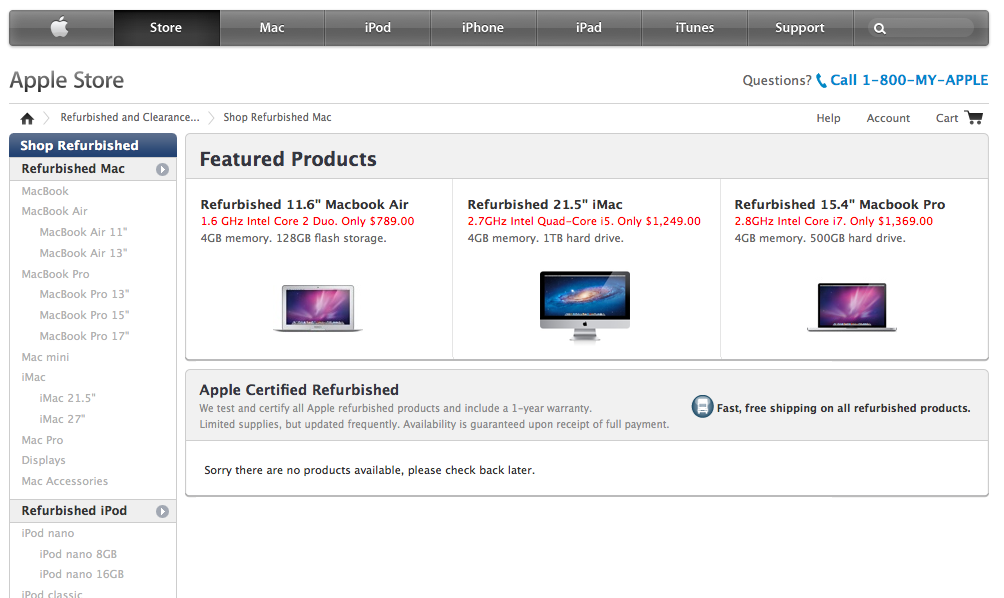This screenshot has width=1004, height=598.
Task: Switch to the iPod tab
Action: click(x=378, y=28)
